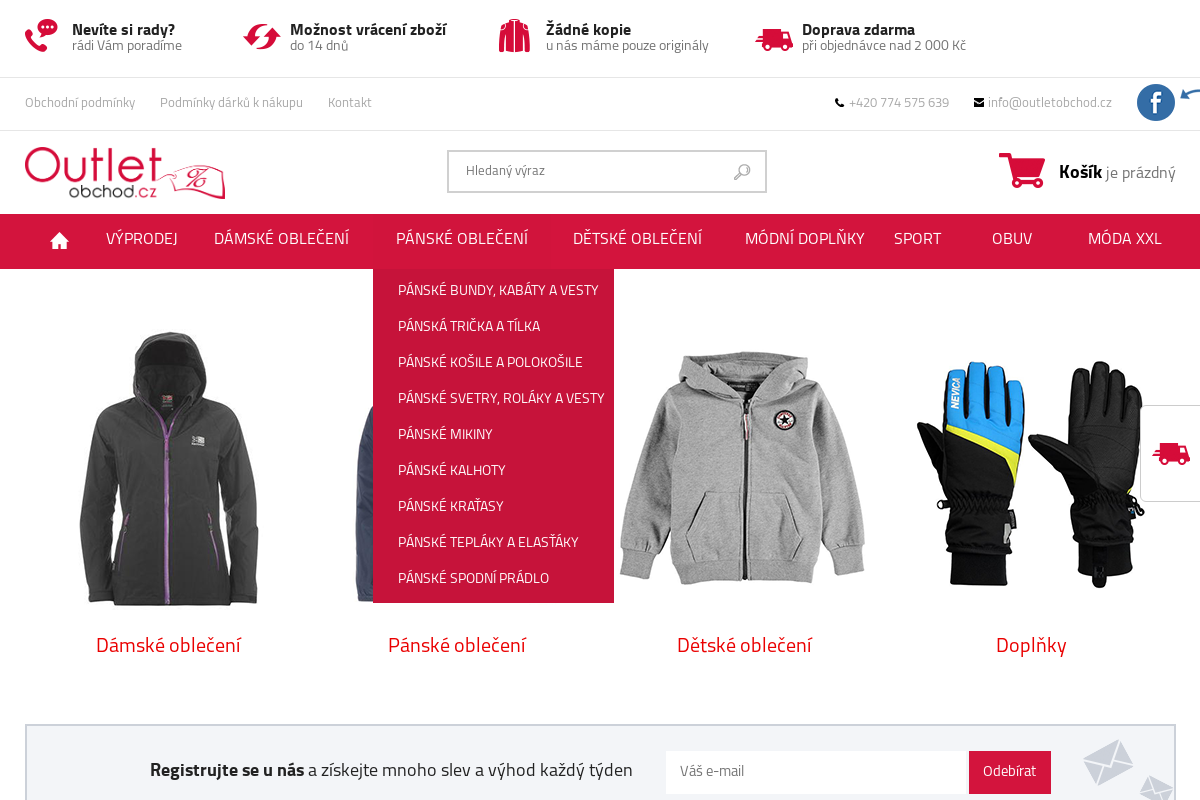Open the Obchodní podmínky link
The height and width of the screenshot is (800, 1200).
pyautogui.click(x=80, y=102)
